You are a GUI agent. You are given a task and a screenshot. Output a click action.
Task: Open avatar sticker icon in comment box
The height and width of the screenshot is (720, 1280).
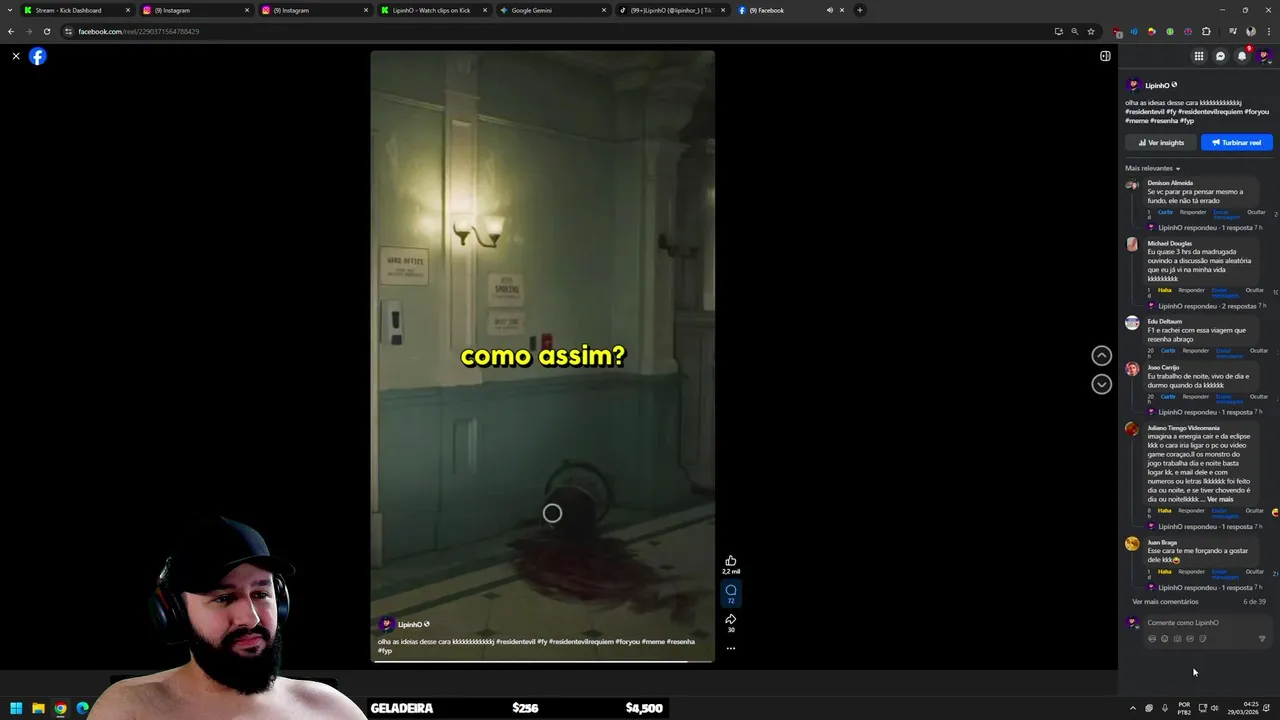pos(1152,638)
